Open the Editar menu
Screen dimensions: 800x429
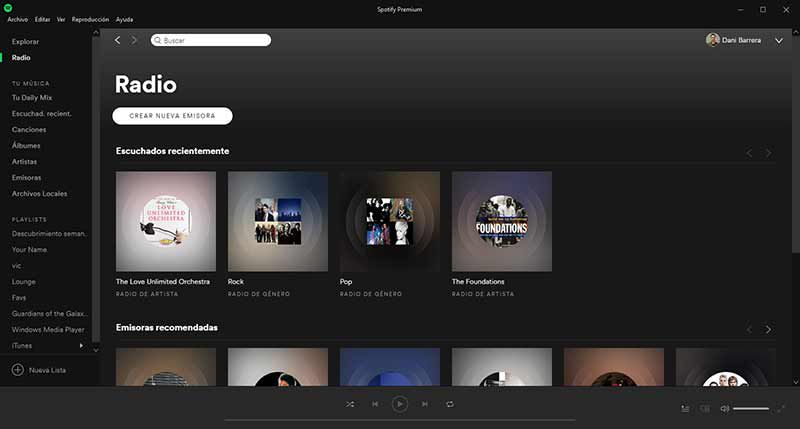pyautogui.click(x=42, y=19)
